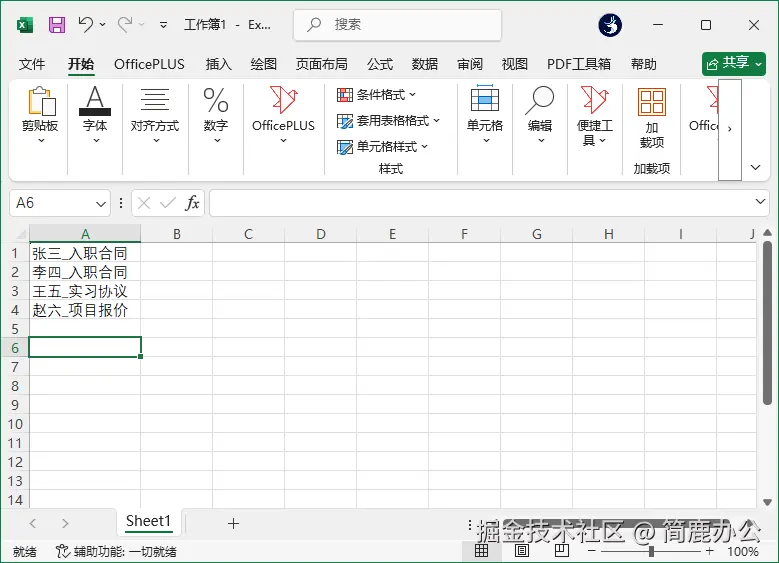Switch to the 公式 tab

[380, 64]
